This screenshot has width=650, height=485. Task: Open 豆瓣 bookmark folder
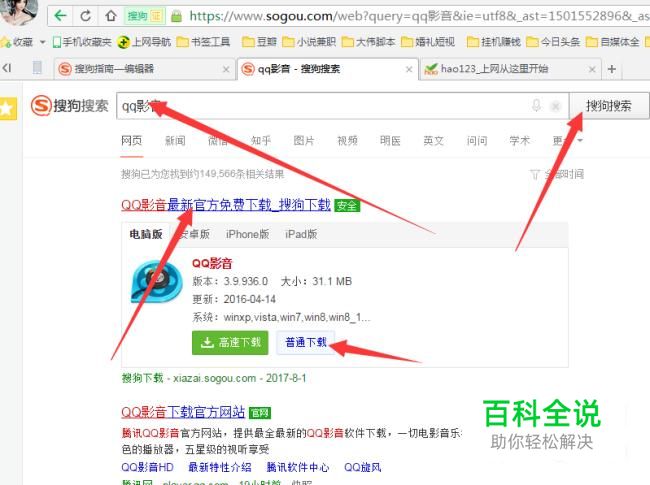click(260, 42)
